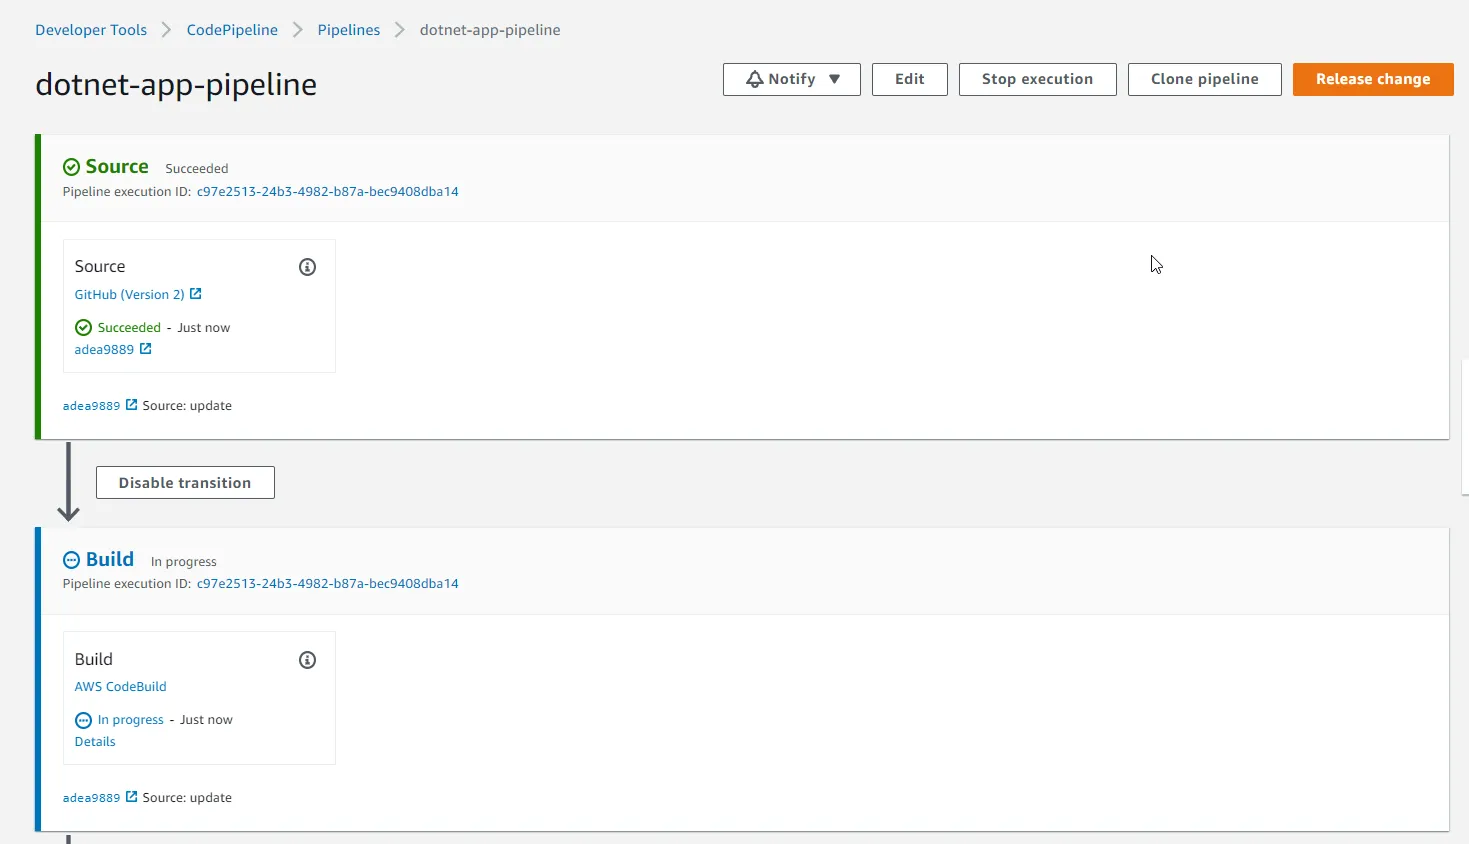Click the bell icon inside the Notify button
Viewport: 1469px width, 844px height.
(x=753, y=79)
